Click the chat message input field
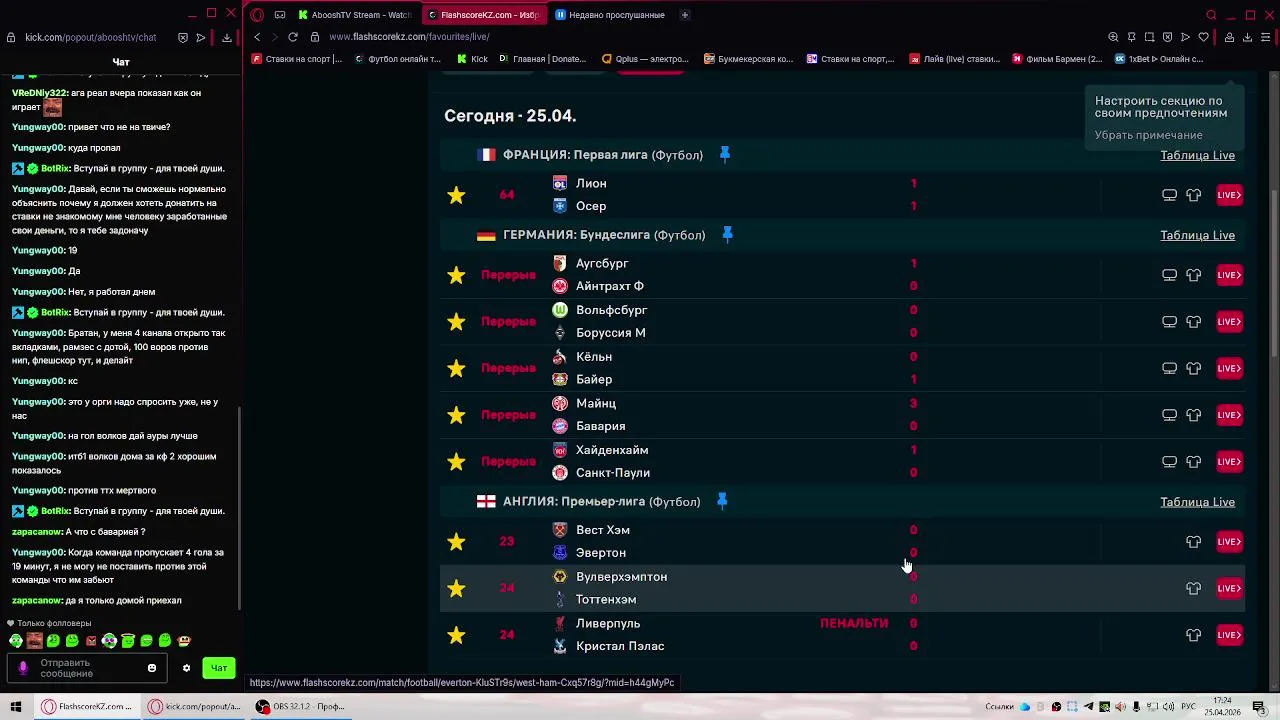This screenshot has height=720, width=1280. pyautogui.click(x=88, y=668)
